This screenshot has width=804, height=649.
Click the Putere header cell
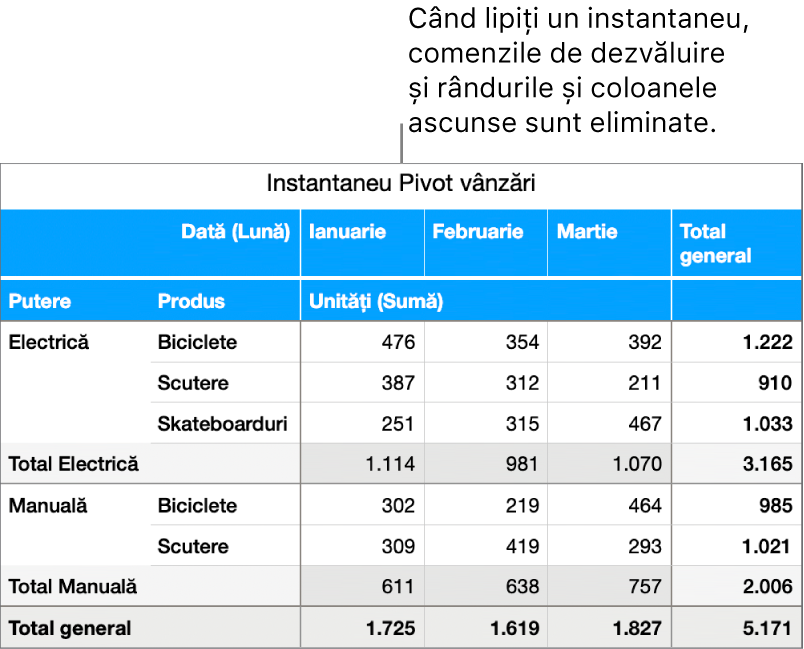40,301
